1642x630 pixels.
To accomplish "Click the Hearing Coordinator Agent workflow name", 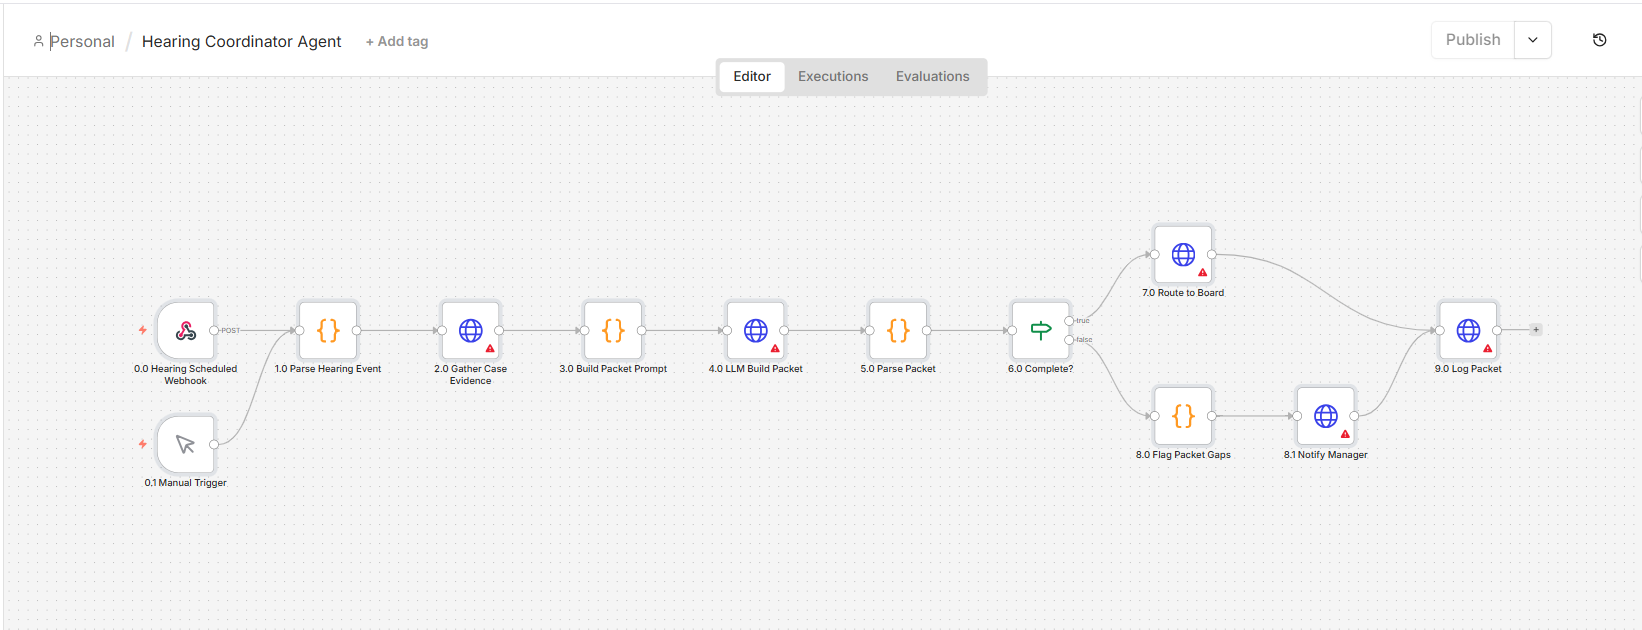I will click(x=242, y=41).
